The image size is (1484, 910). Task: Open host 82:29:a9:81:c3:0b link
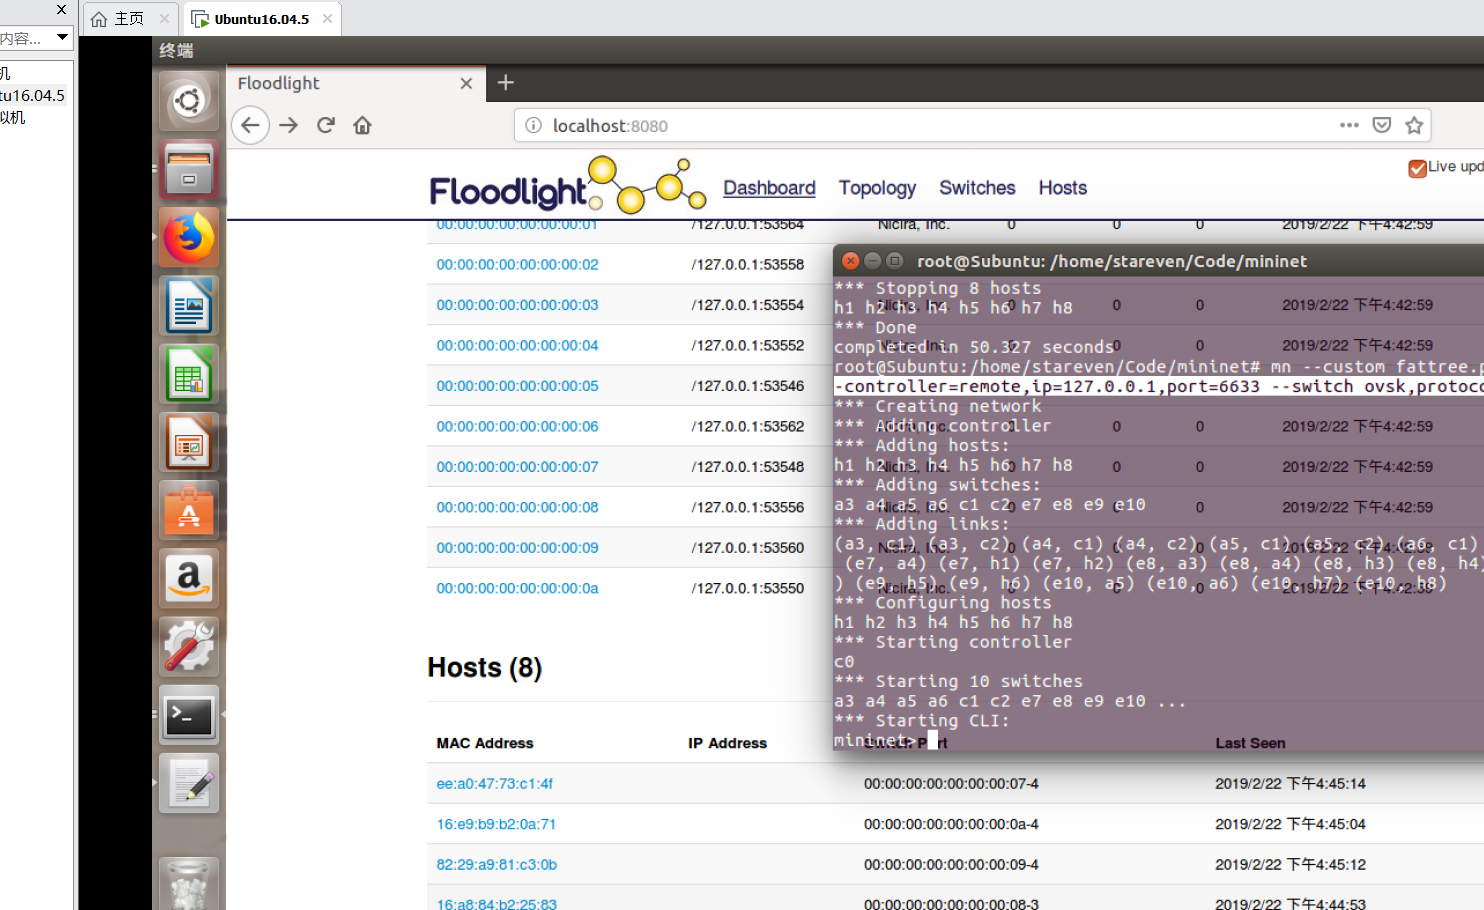point(497,865)
